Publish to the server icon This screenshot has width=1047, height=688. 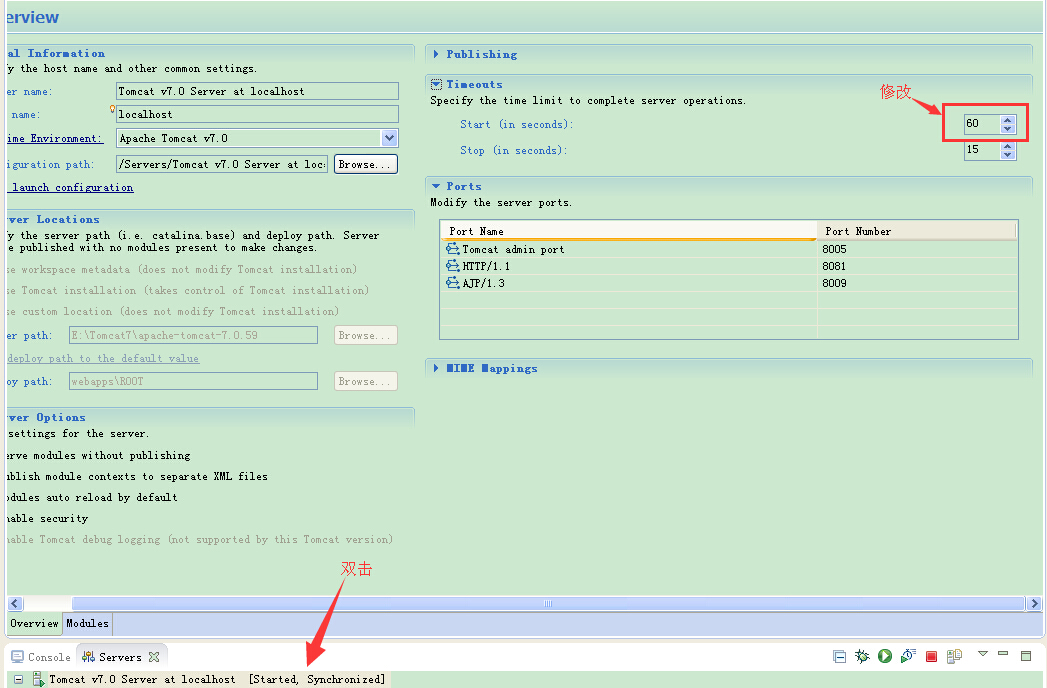coord(954,657)
